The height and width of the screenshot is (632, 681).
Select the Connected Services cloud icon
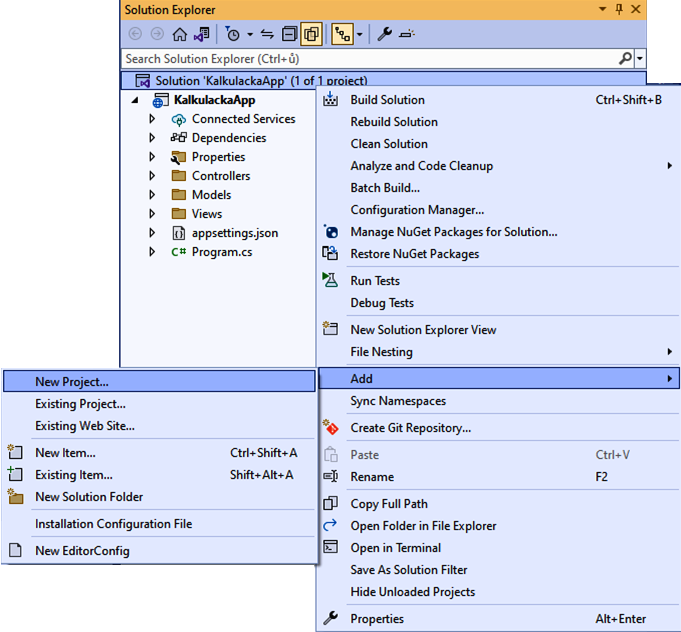click(179, 119)
